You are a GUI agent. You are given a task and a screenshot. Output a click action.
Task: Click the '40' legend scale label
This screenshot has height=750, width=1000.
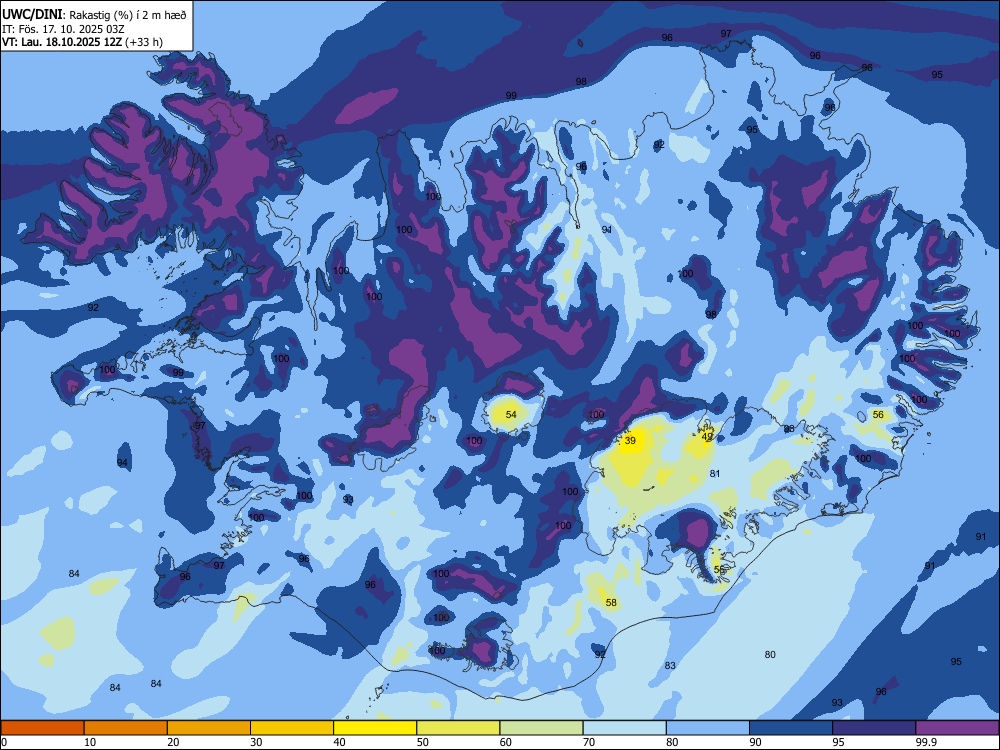click(339, 742)
